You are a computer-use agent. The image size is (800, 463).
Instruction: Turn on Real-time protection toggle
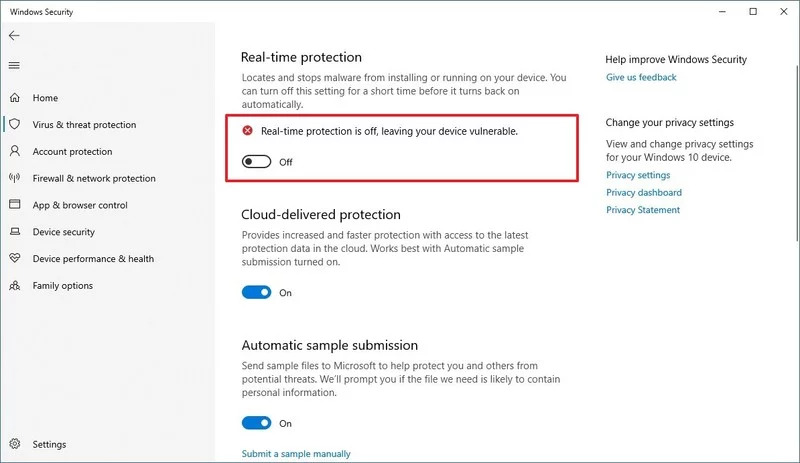(x=257, y=161)
